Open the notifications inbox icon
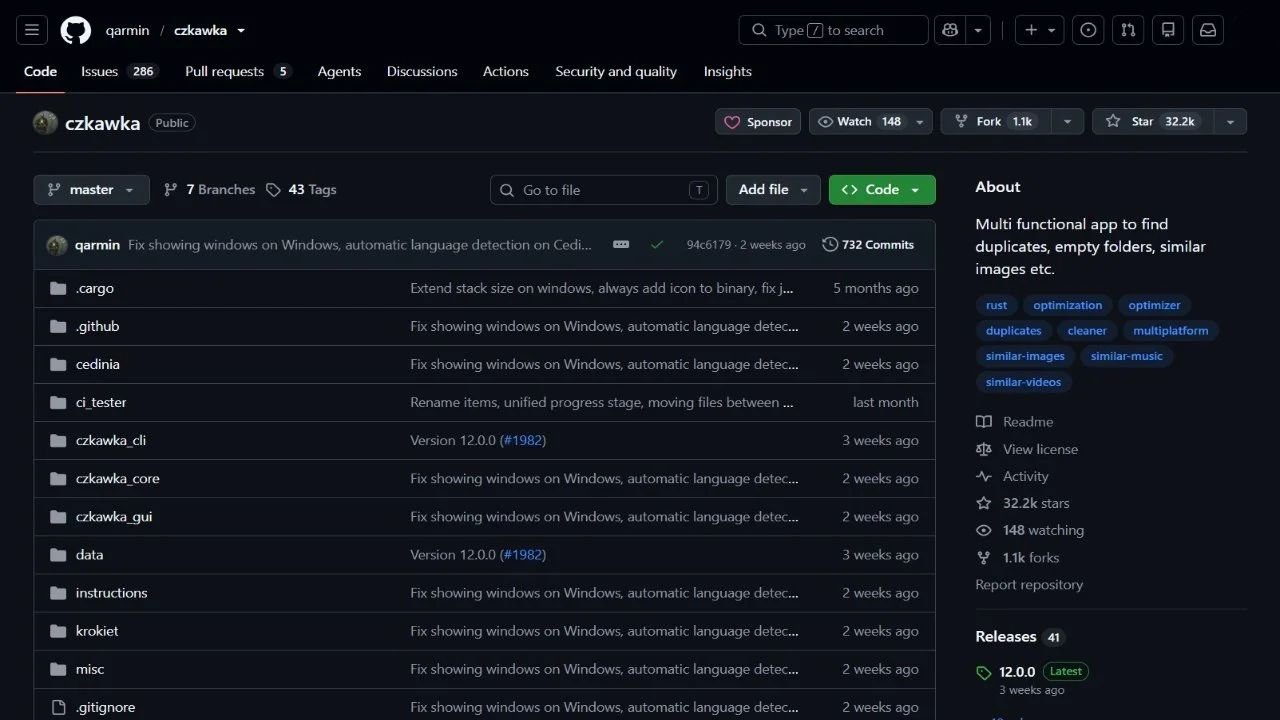Screen dimensions: 1280x720 click(x=1208, y=30)
